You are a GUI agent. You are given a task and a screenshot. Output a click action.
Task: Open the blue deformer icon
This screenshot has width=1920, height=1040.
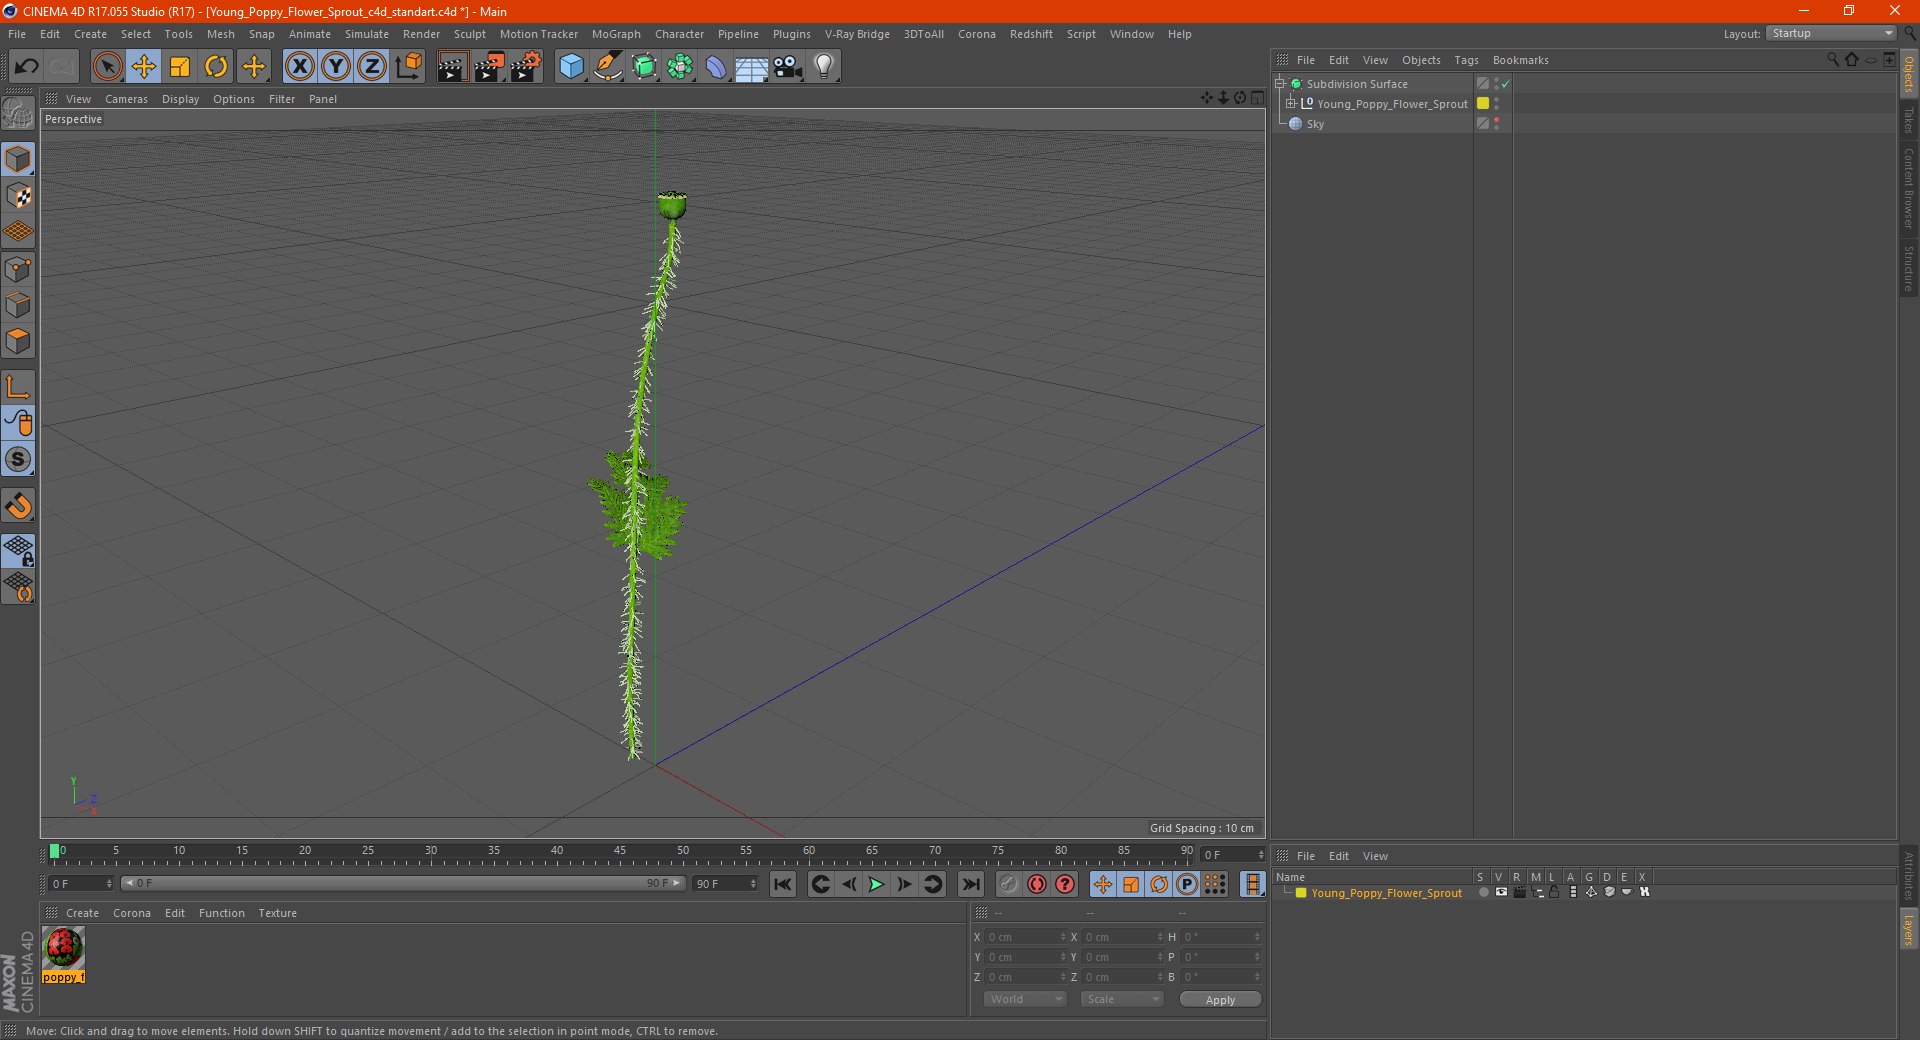pyautogui.click(x=716, y=67)
